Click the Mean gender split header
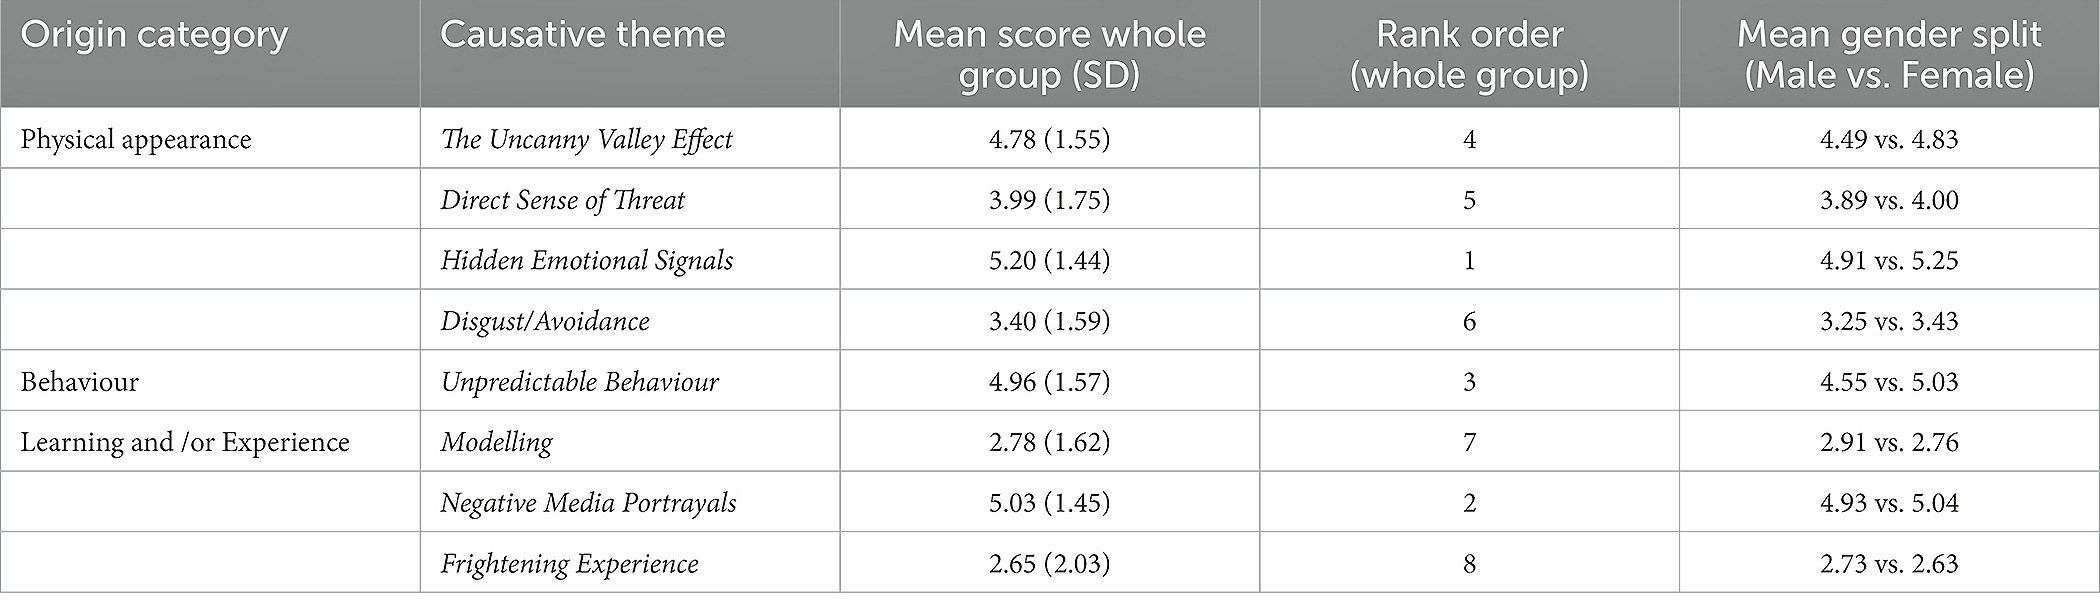 click(1889, 55)
